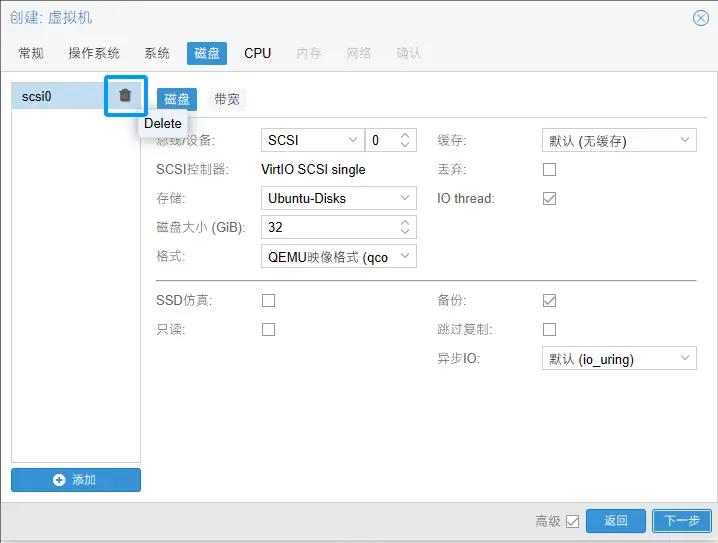
Task: Increase the device number stepper
Action: click(x=405, y=136)
